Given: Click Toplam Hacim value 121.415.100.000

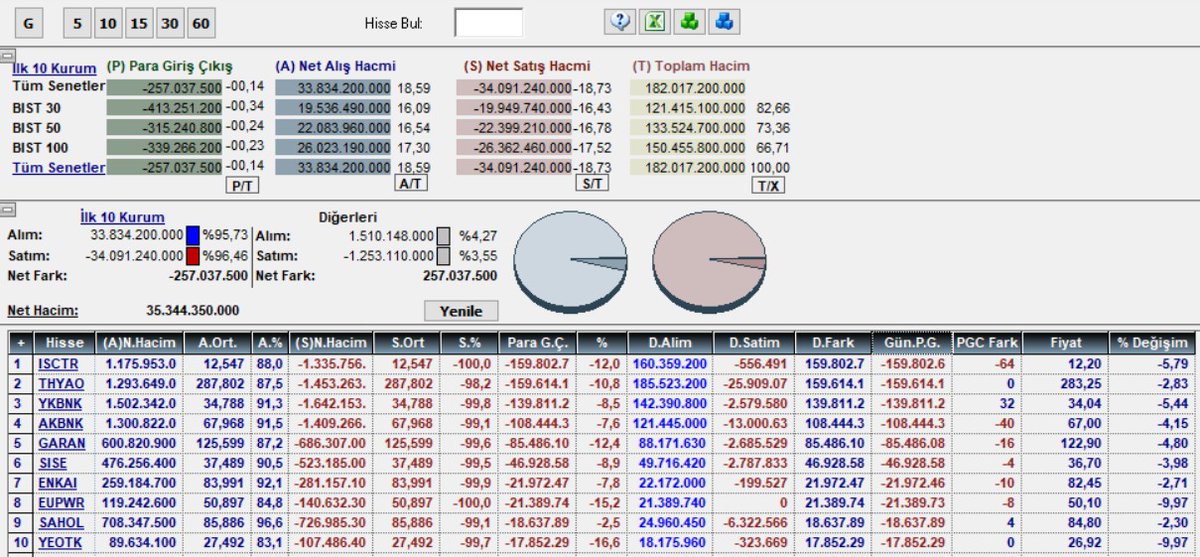Looking at the screenshot, I should 690,107.
